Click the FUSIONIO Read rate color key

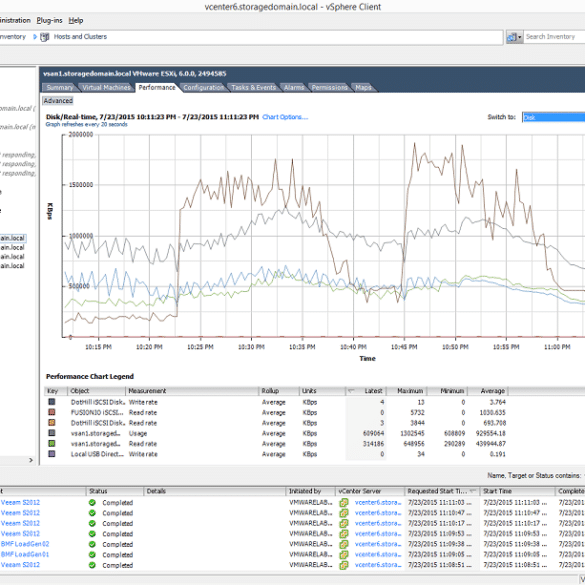52,413
